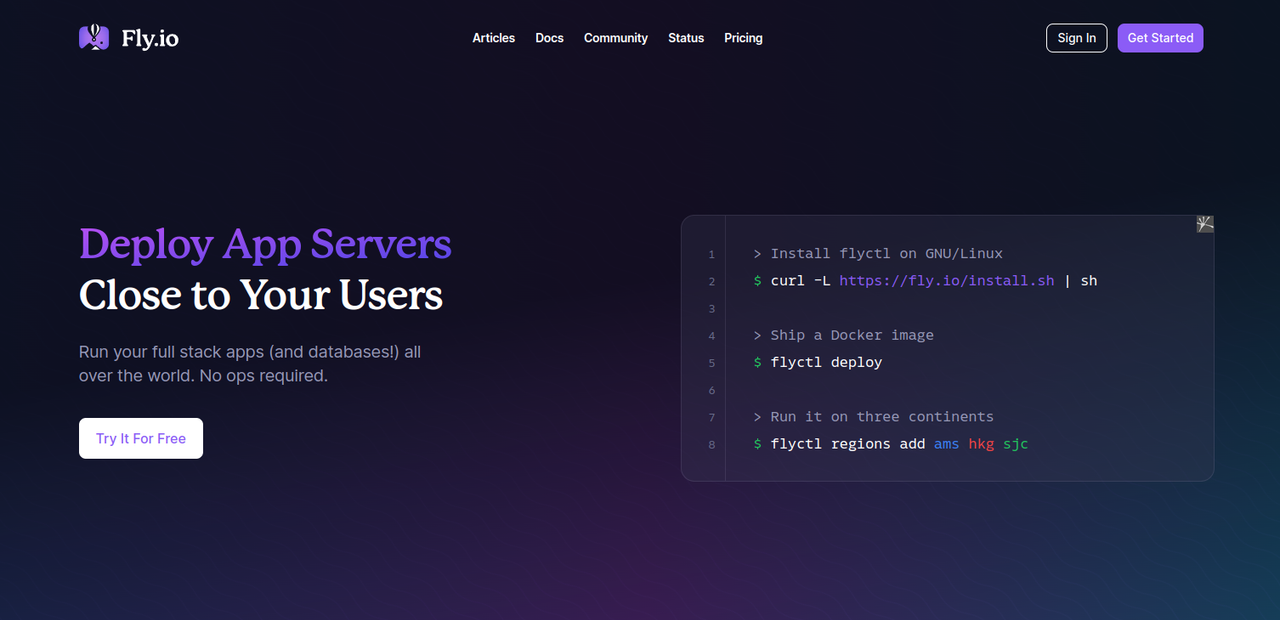Viewport: 1280px width, 620px height.
Task: Click the Try It For Free button
Action: point(141,438)
